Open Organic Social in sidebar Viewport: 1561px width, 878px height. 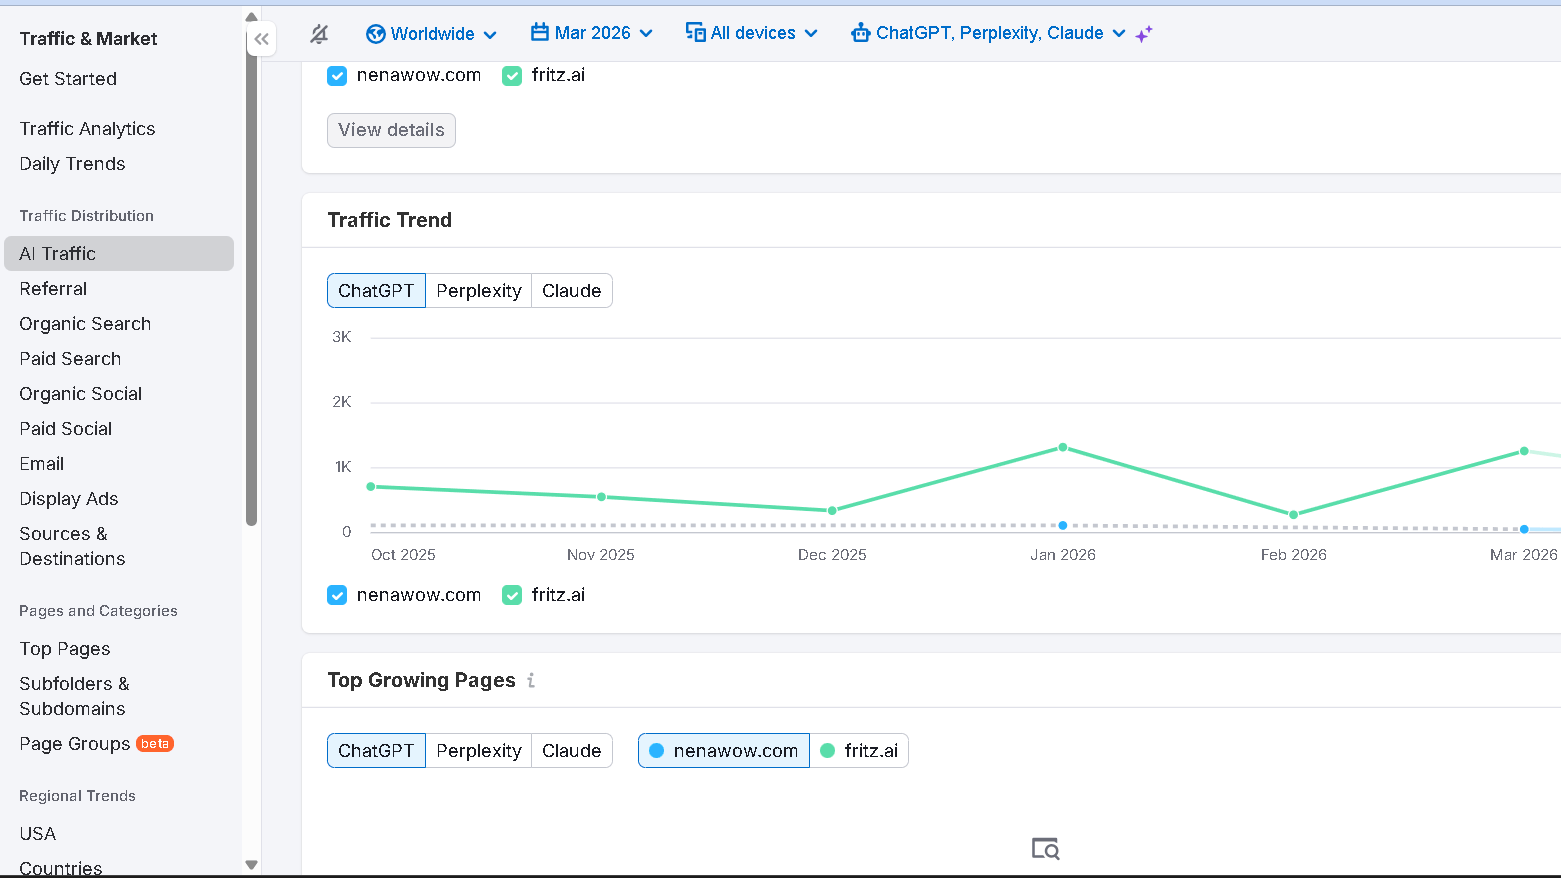click(x=81, y=394)
